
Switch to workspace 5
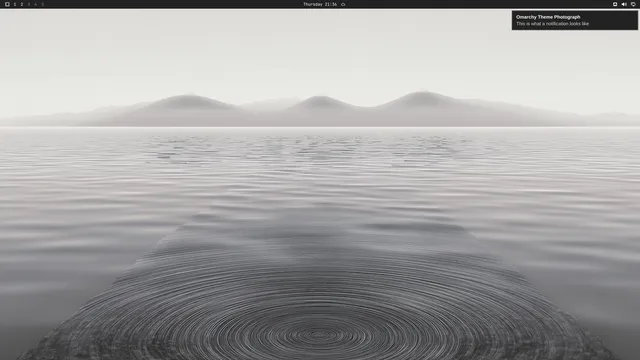click(42, 4)
